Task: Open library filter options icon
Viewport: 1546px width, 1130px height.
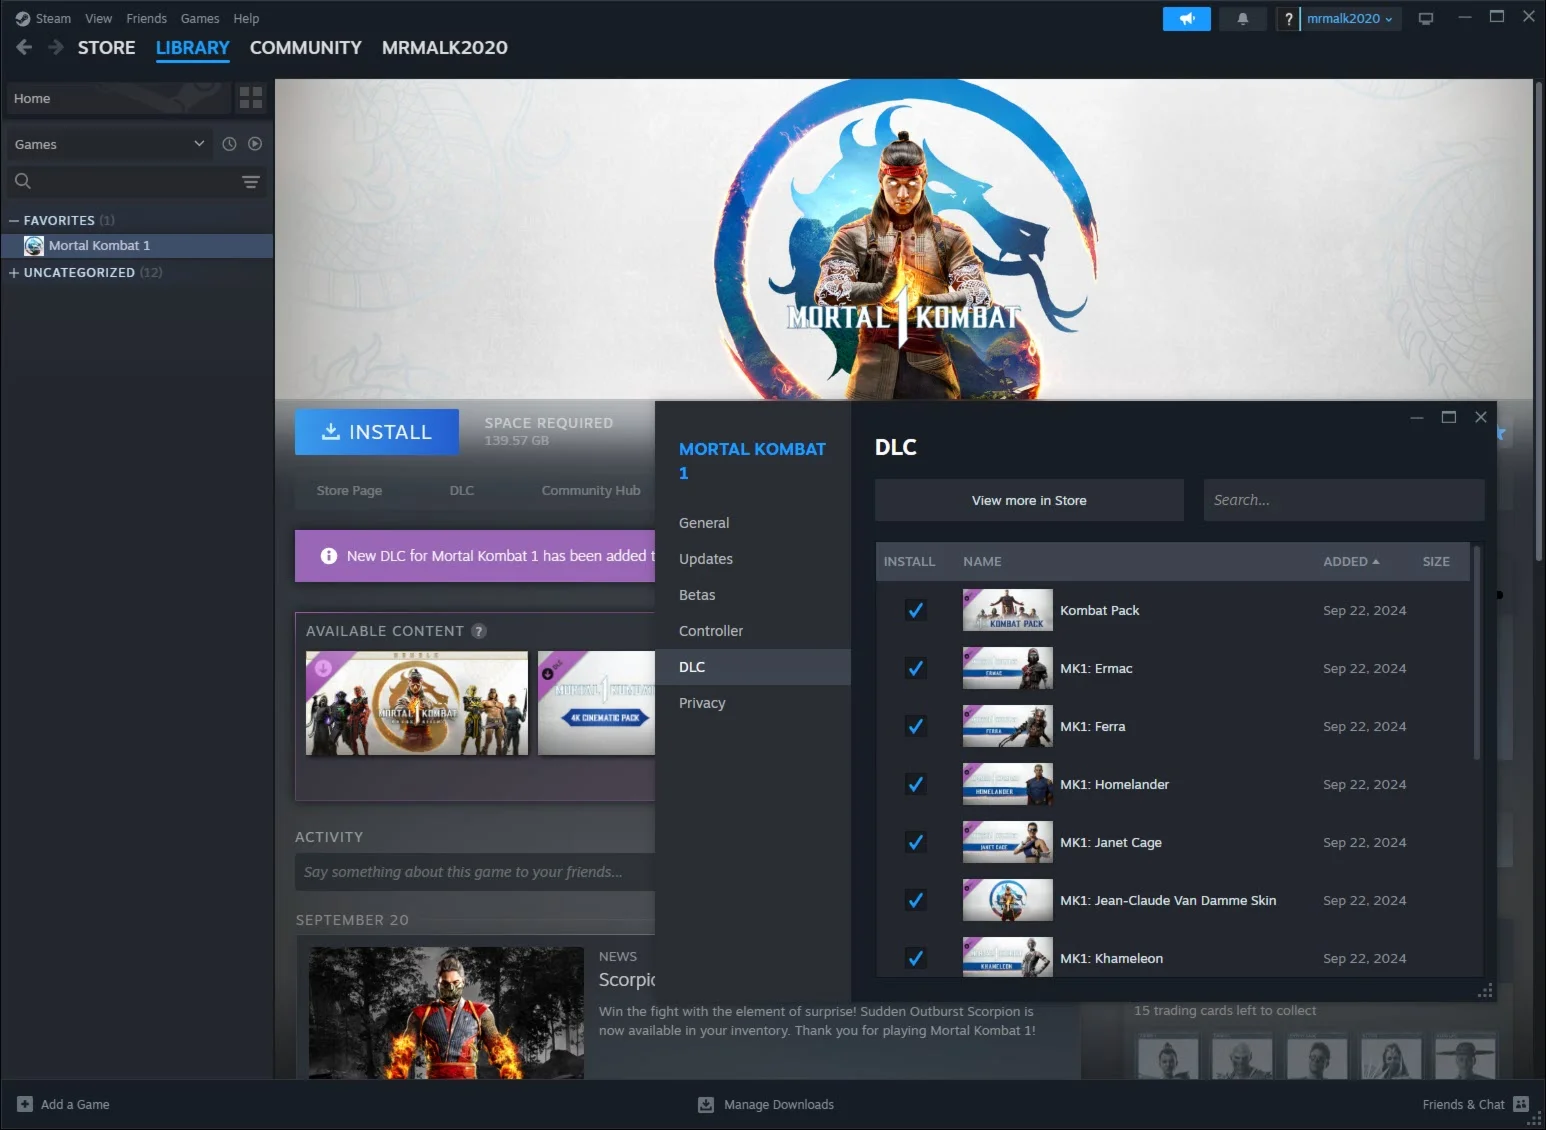Action: coord(249,181)
